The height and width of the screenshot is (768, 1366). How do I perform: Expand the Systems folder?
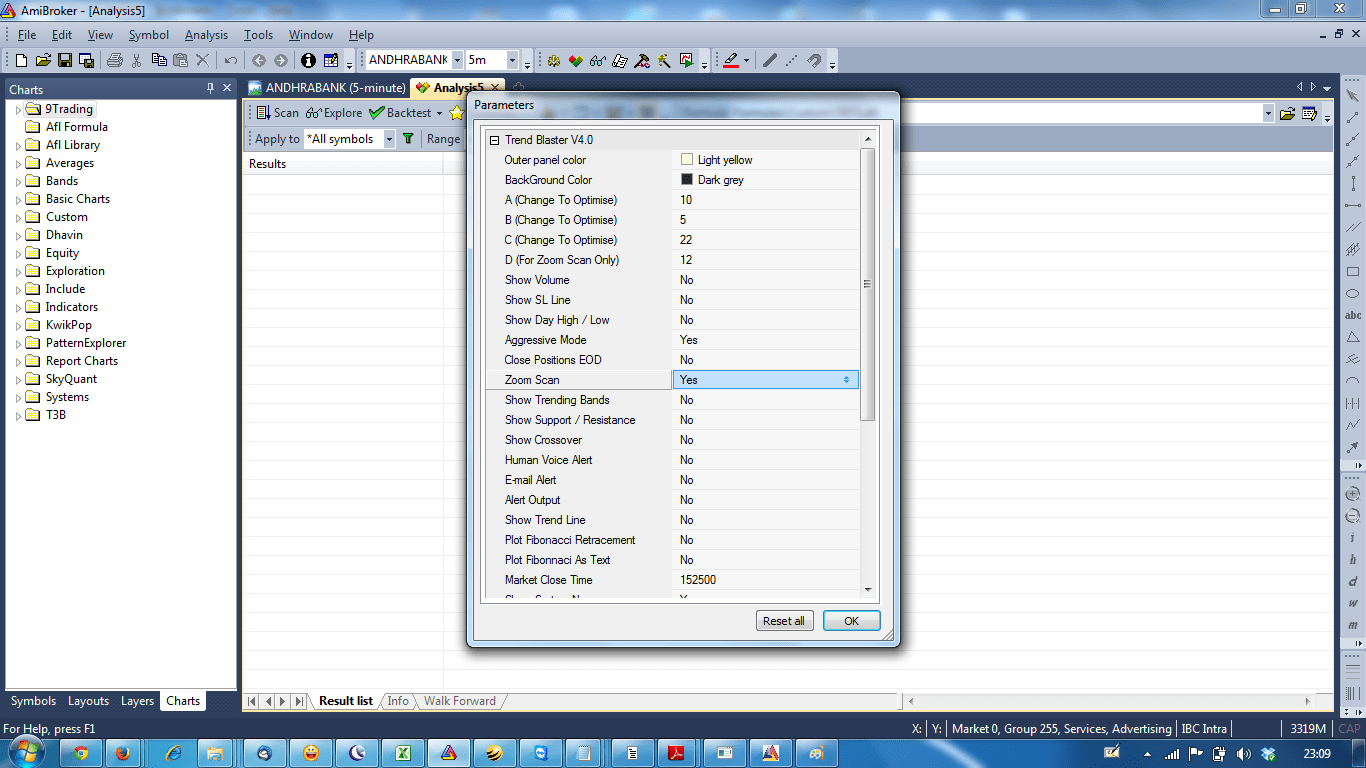click(x=18, y=397)
